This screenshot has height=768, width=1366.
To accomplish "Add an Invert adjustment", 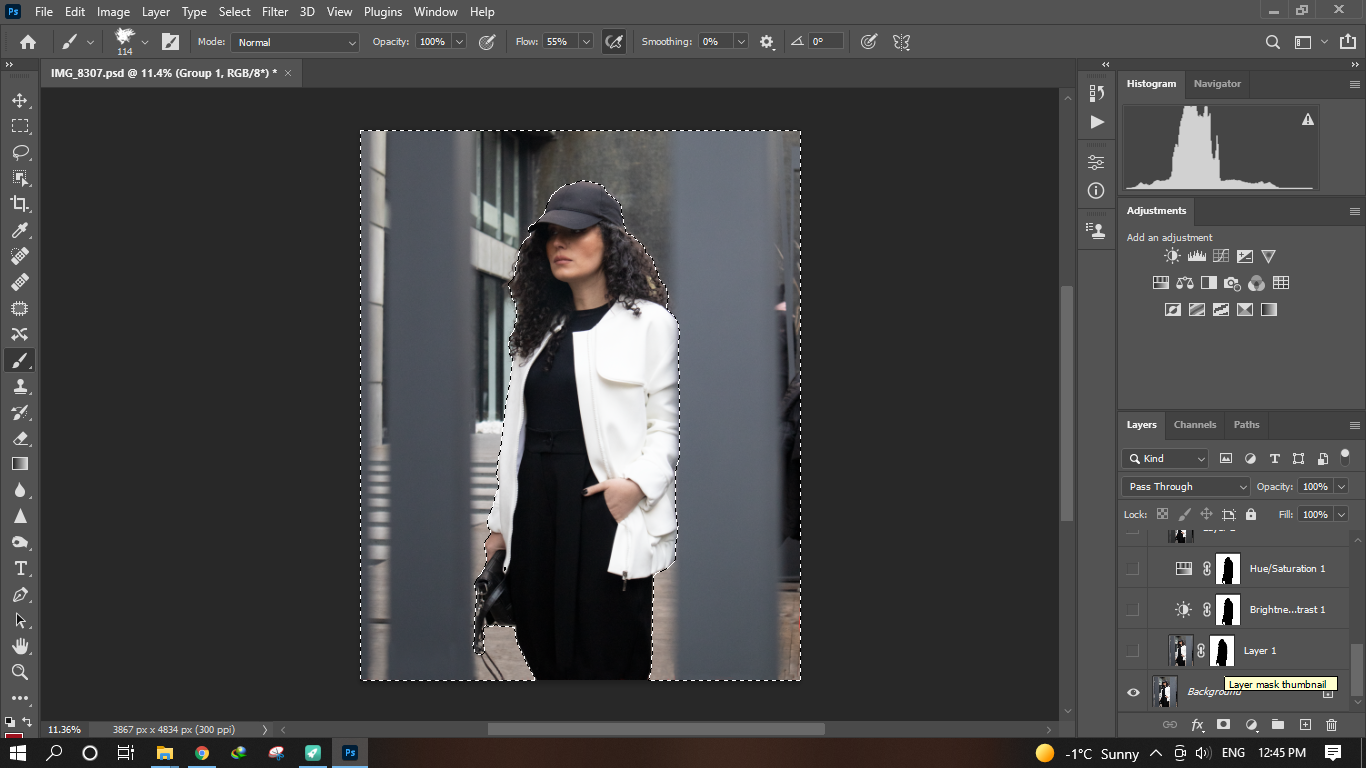I will tap(1173, 310).
